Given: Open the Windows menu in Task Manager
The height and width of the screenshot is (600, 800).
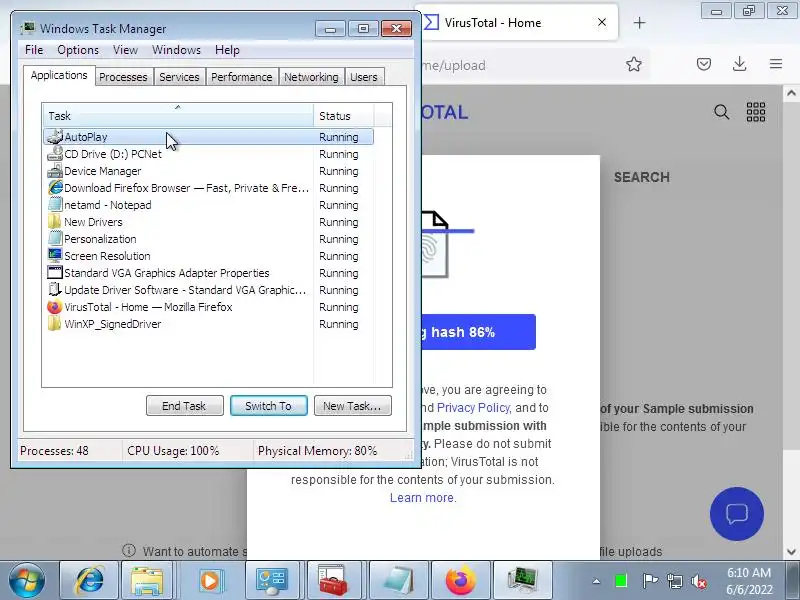Looking at the screenshot, I should click(x=177, y=50).
